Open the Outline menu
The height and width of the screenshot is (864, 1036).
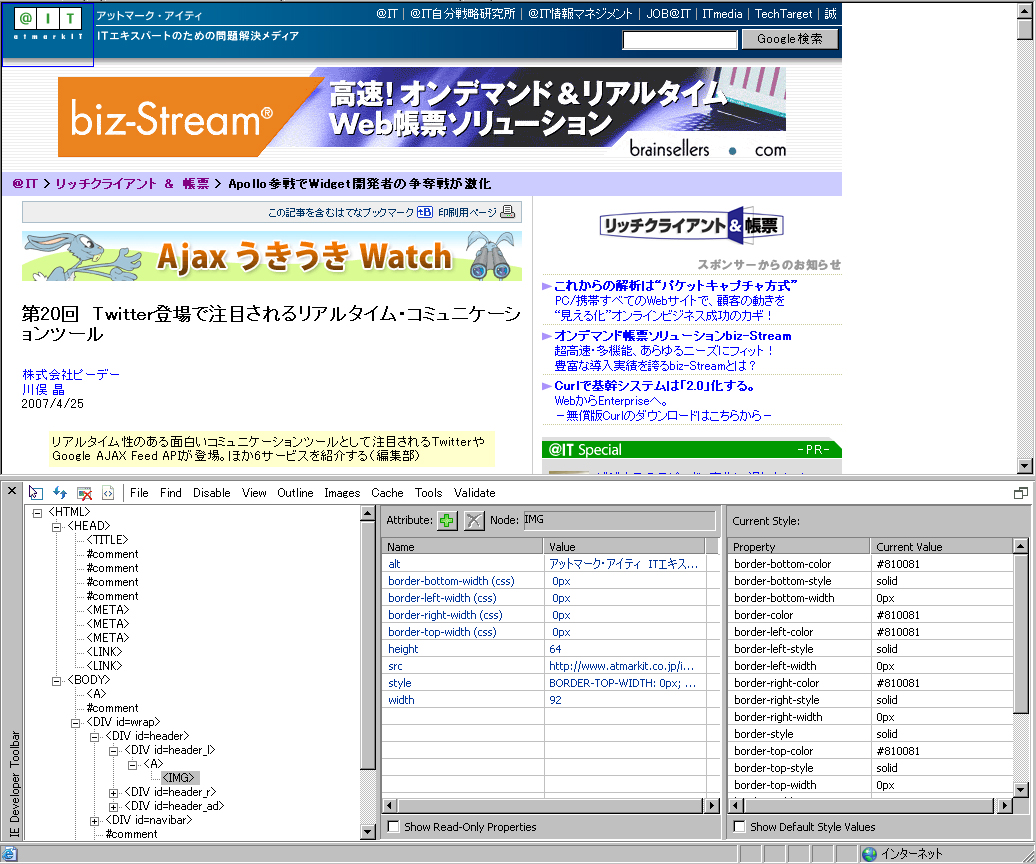tap(295, 493)
